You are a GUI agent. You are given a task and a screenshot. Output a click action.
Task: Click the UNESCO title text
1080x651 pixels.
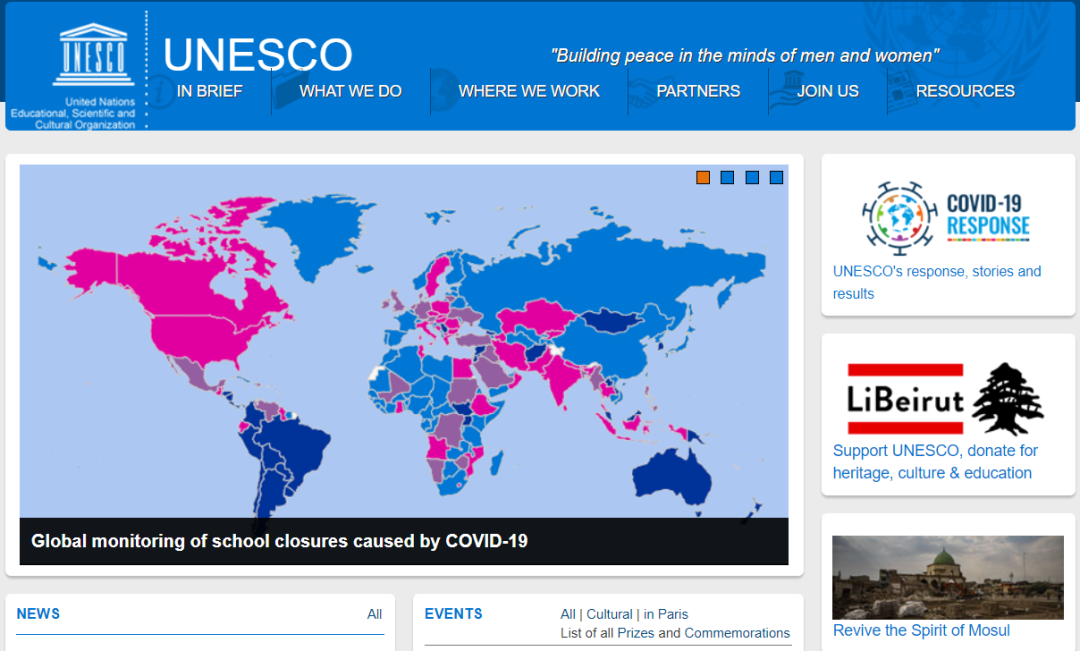click(x=258, y=54)
